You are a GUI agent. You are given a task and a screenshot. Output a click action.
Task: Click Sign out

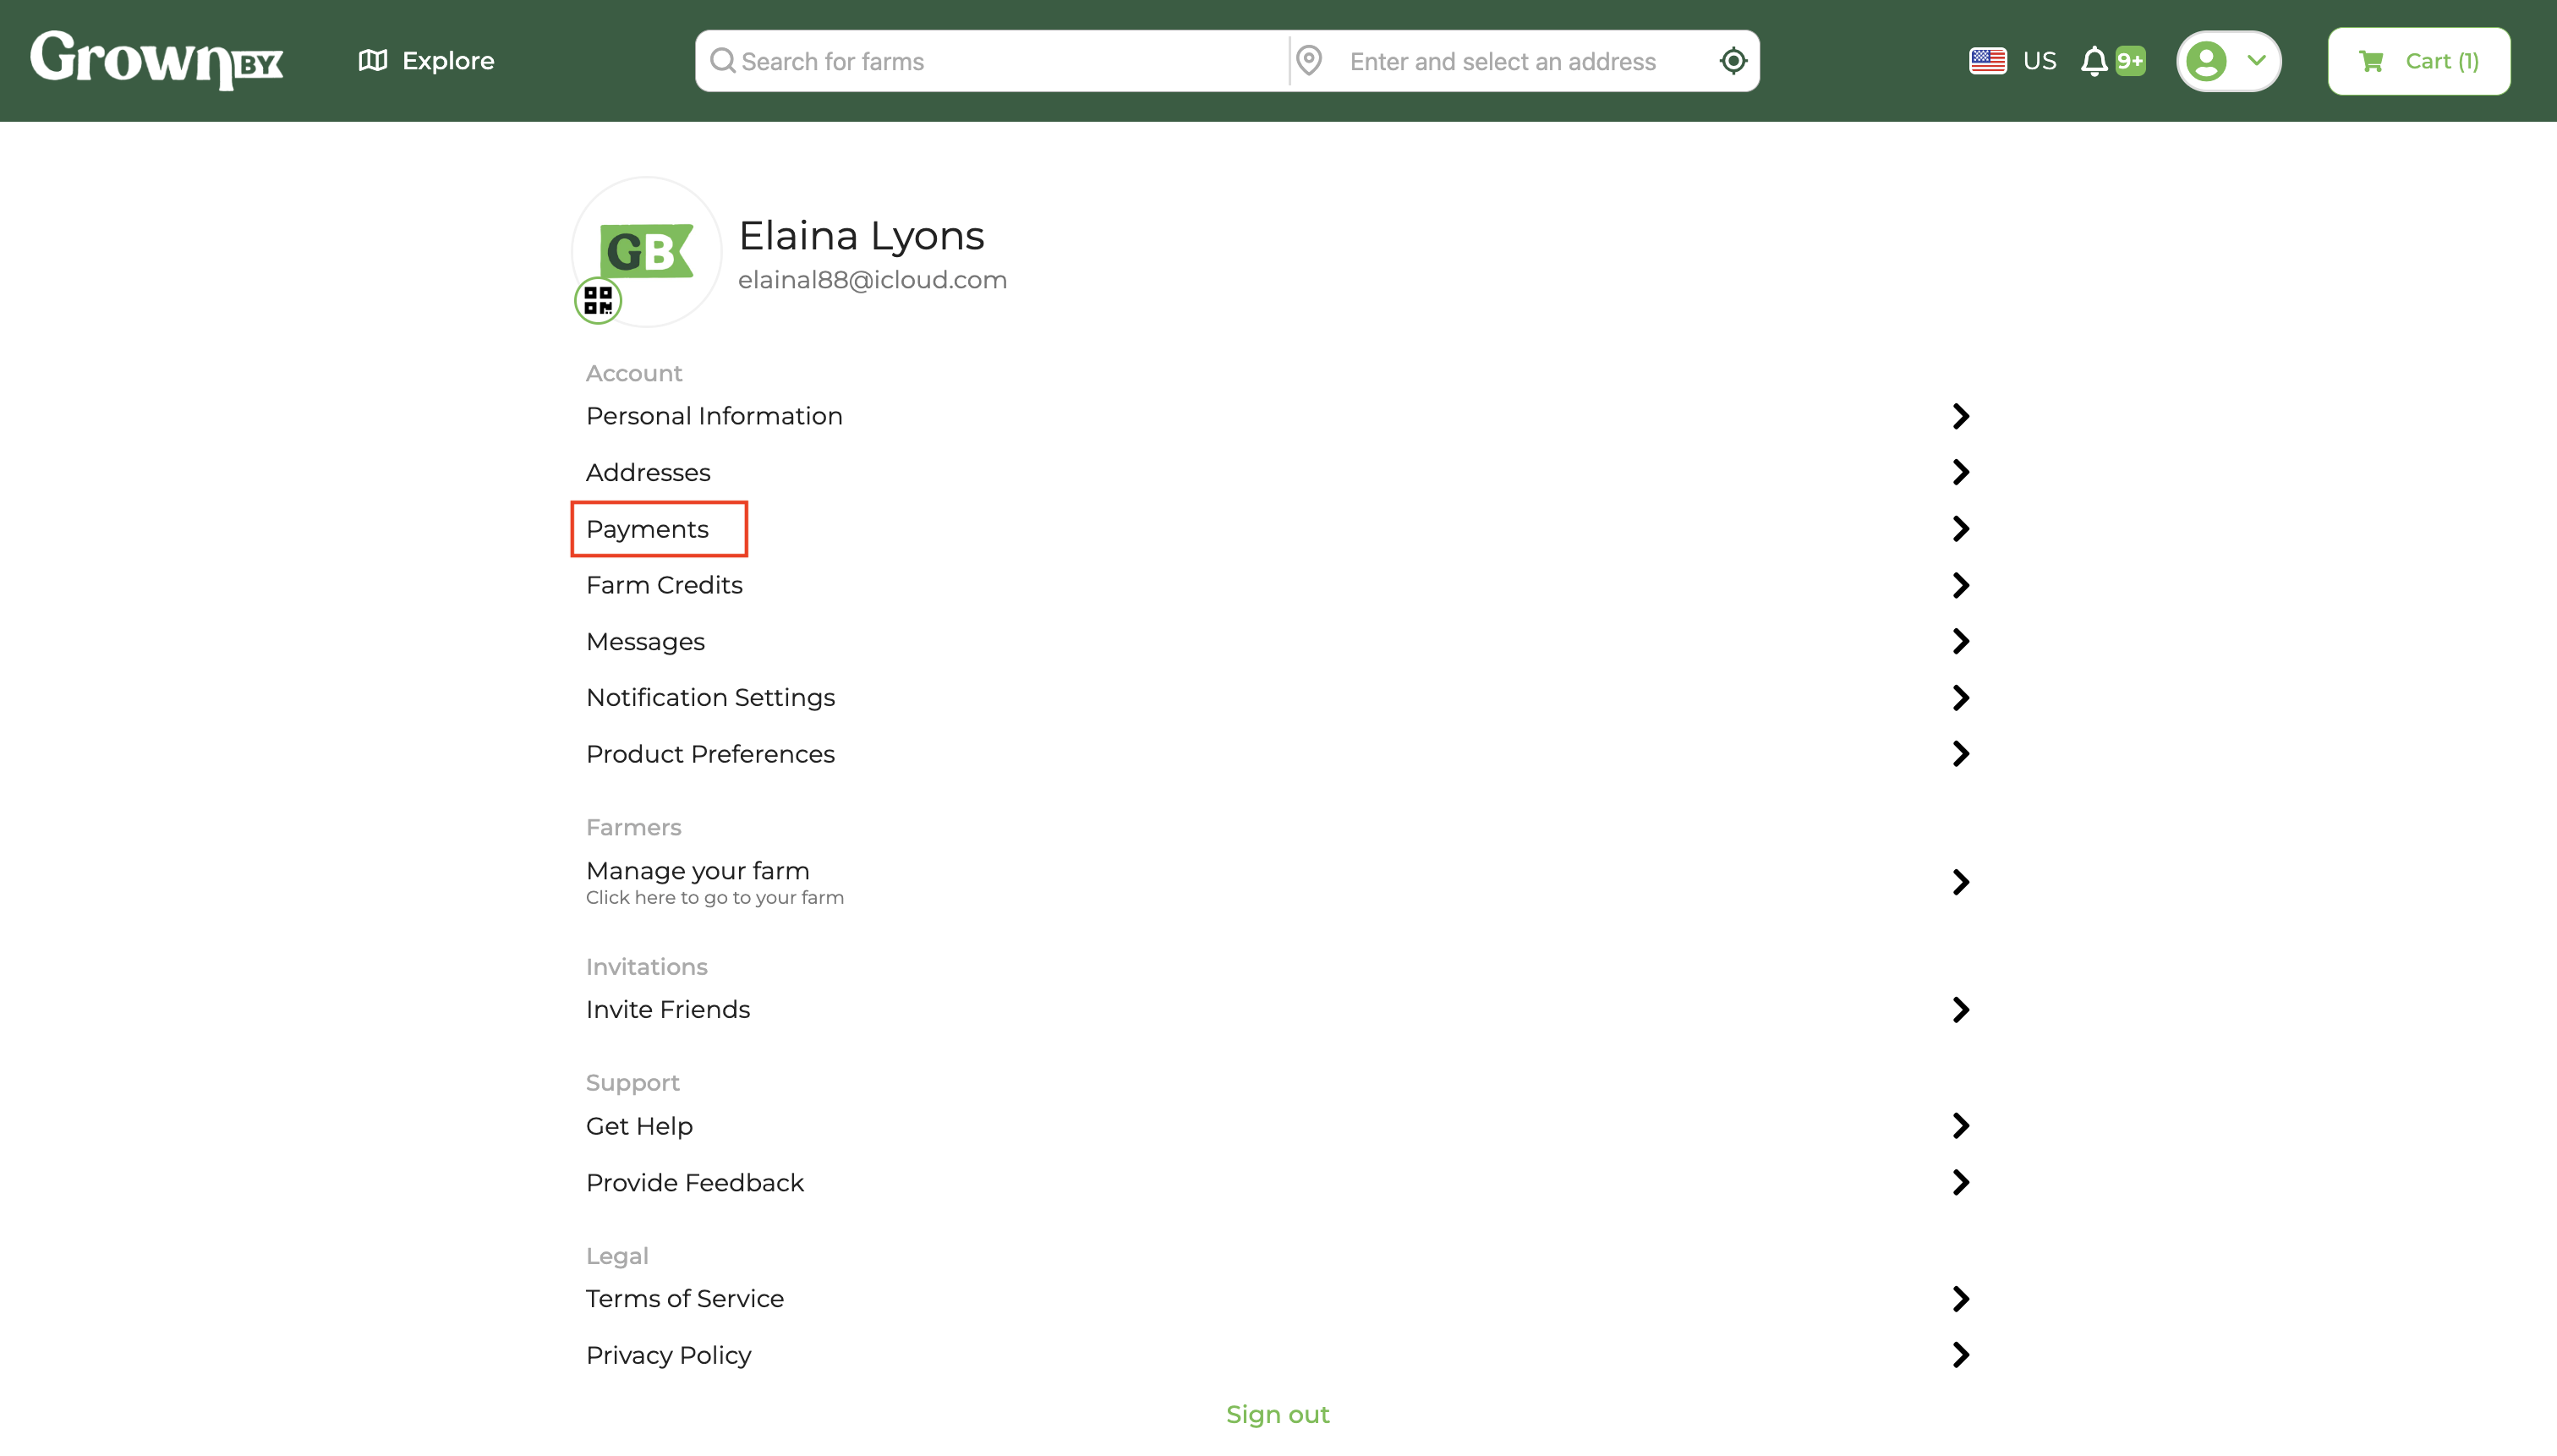pyautogui.click(x=1277, y=1414)
